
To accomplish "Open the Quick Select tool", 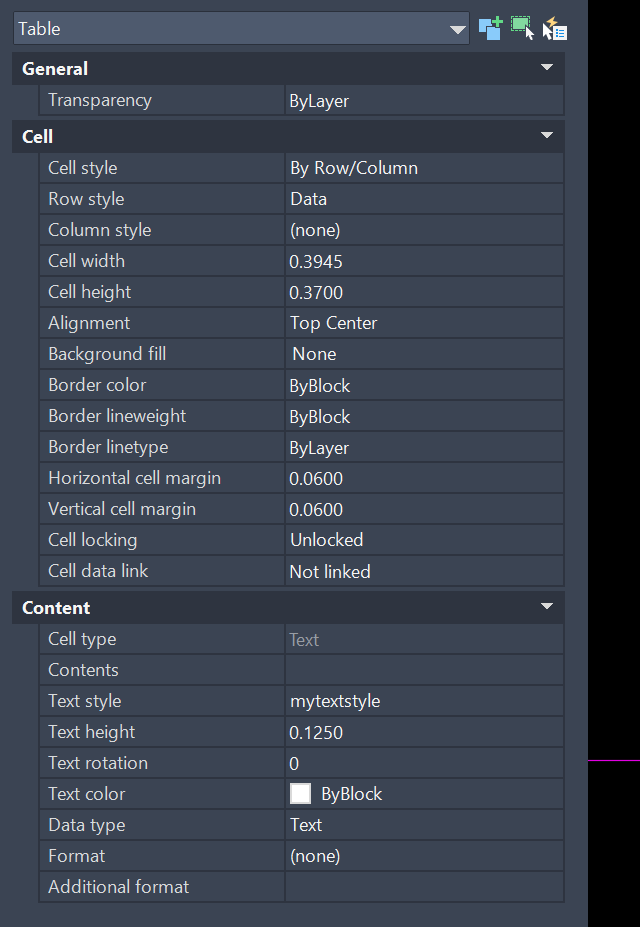I will pos(555,28).
